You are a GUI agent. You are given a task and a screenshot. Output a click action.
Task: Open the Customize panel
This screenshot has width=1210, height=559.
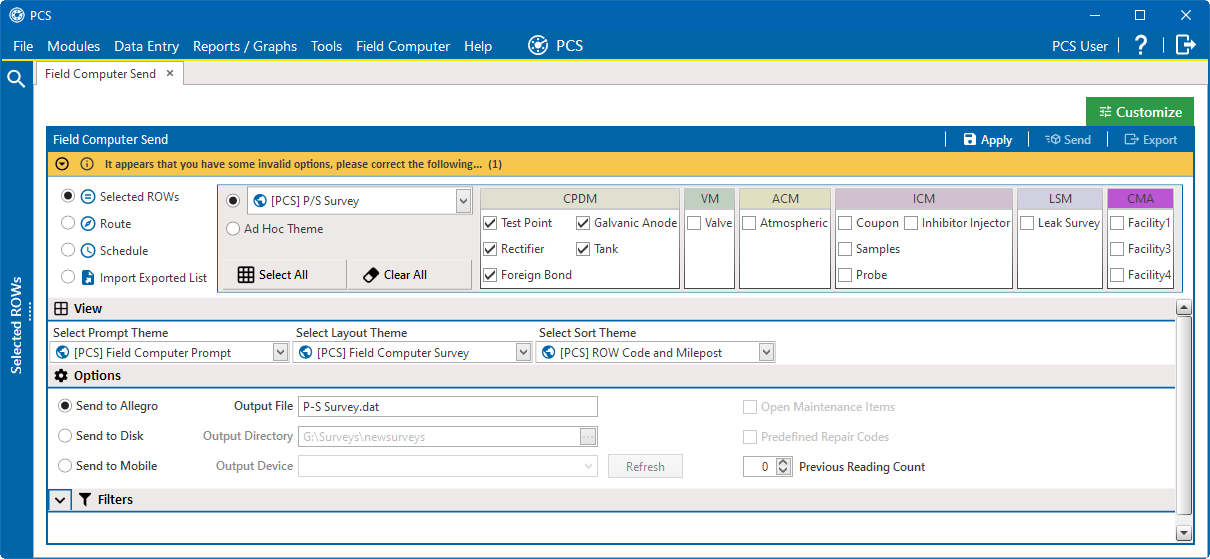1140,112
